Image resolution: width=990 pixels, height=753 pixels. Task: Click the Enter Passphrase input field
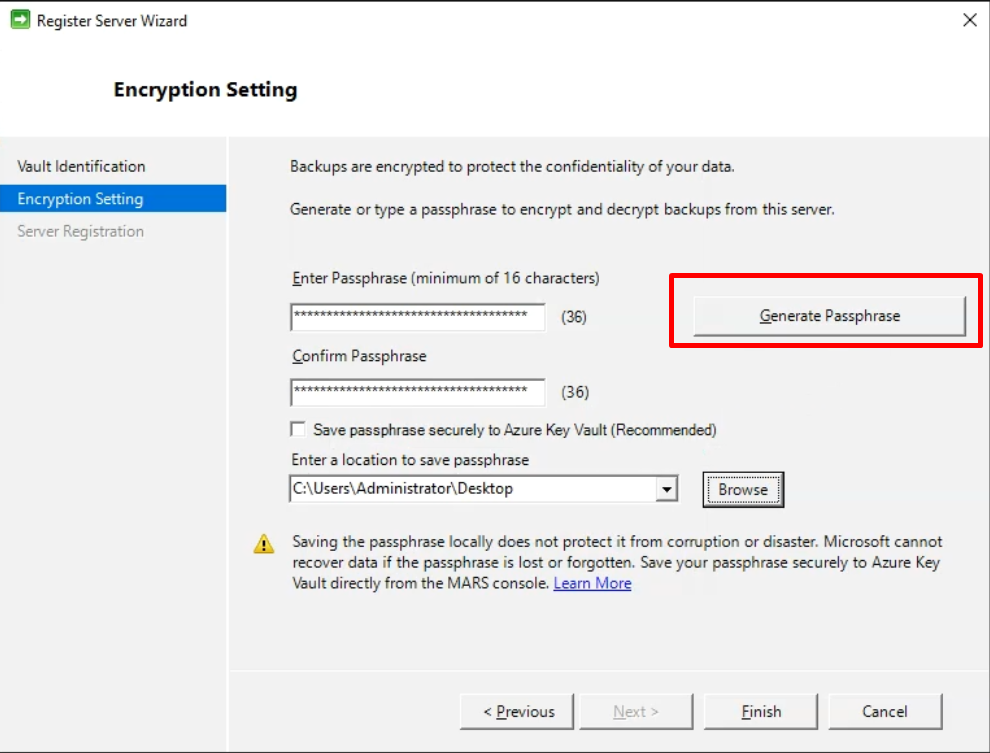417,317
